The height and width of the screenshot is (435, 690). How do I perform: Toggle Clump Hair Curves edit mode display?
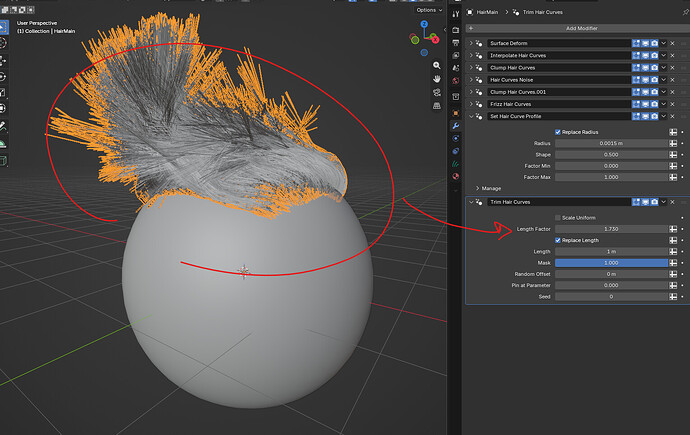[636, 68]
